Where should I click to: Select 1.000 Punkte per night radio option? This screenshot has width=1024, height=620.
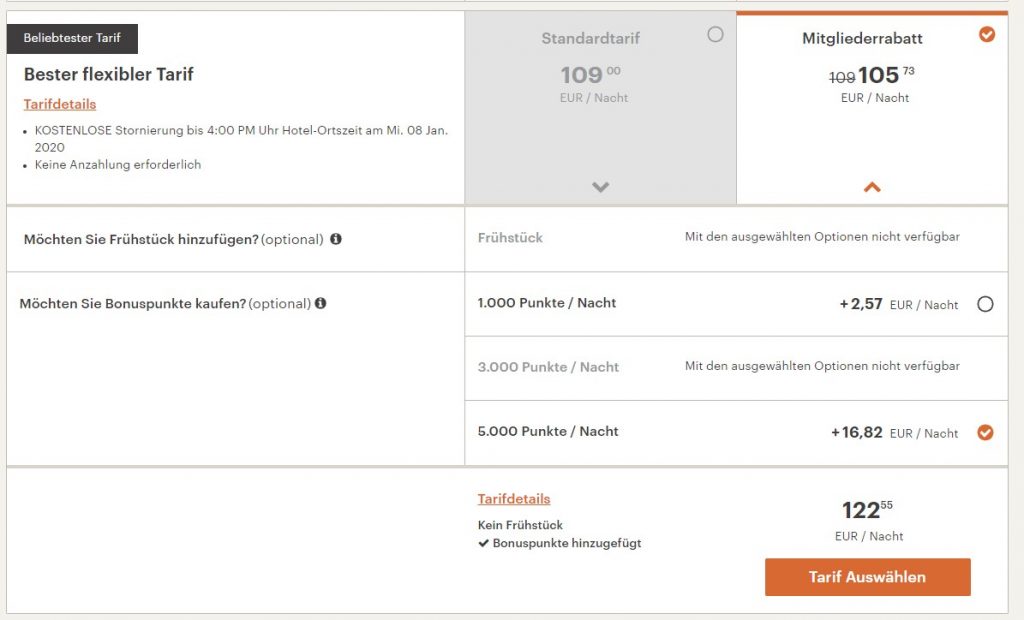pos(985,304)
